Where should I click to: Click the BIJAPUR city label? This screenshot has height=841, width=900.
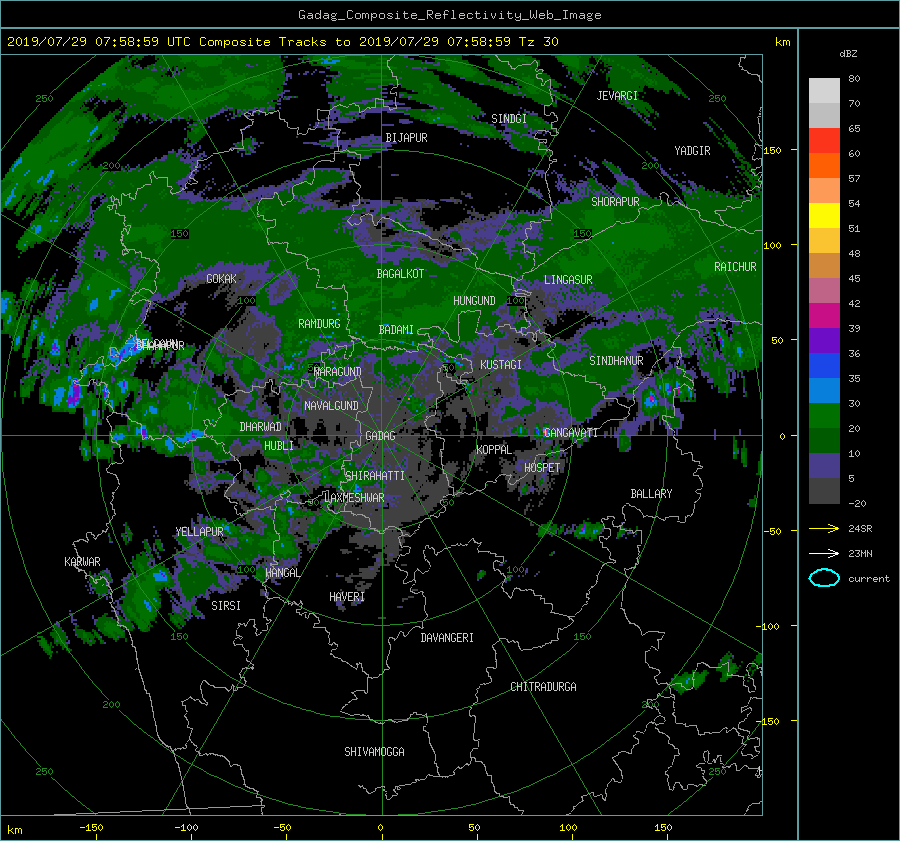click(406, 138)
